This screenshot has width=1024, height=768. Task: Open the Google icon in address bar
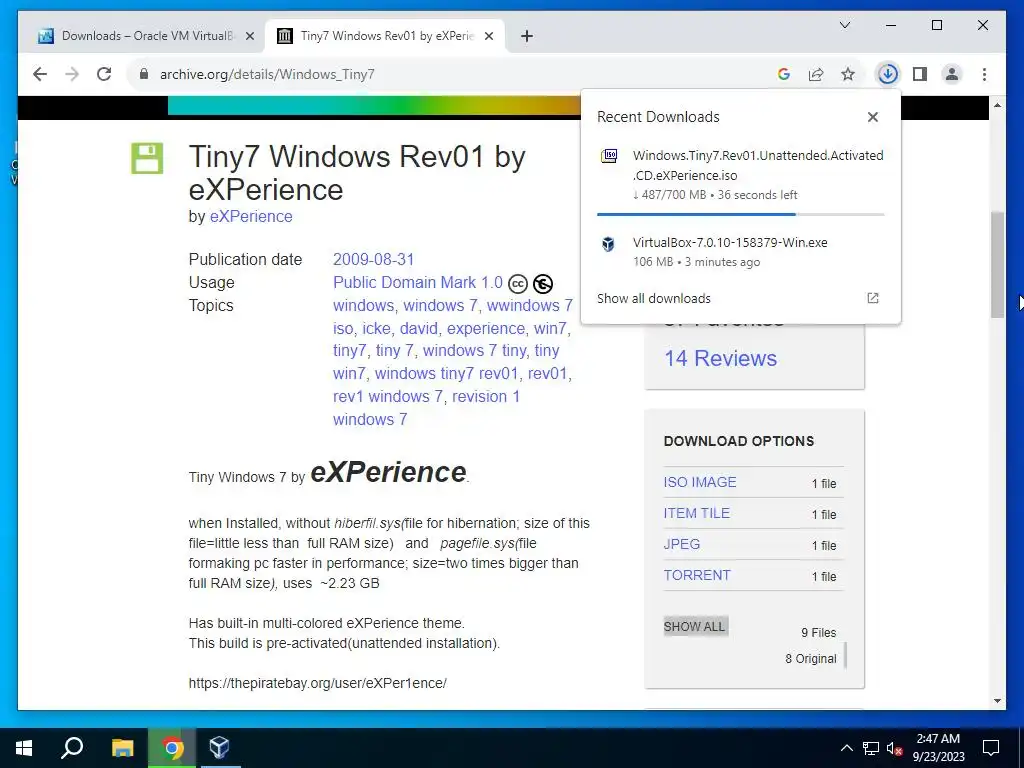point(784,74)
